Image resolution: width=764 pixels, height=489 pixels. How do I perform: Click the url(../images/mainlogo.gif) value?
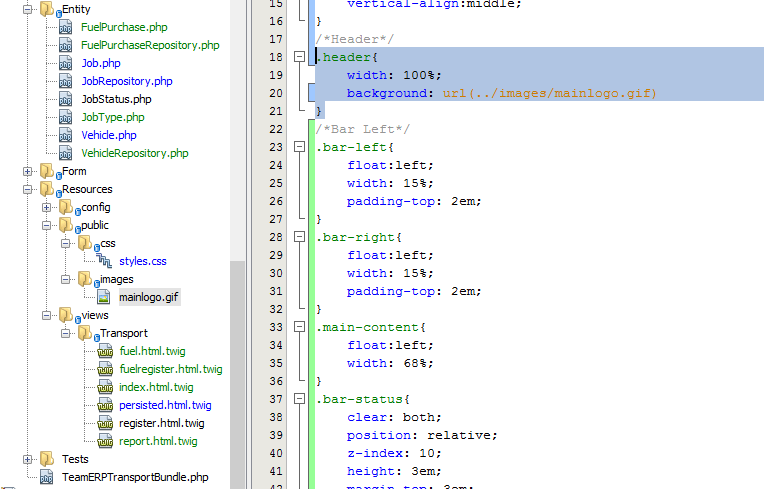click(x=550, y=93)
